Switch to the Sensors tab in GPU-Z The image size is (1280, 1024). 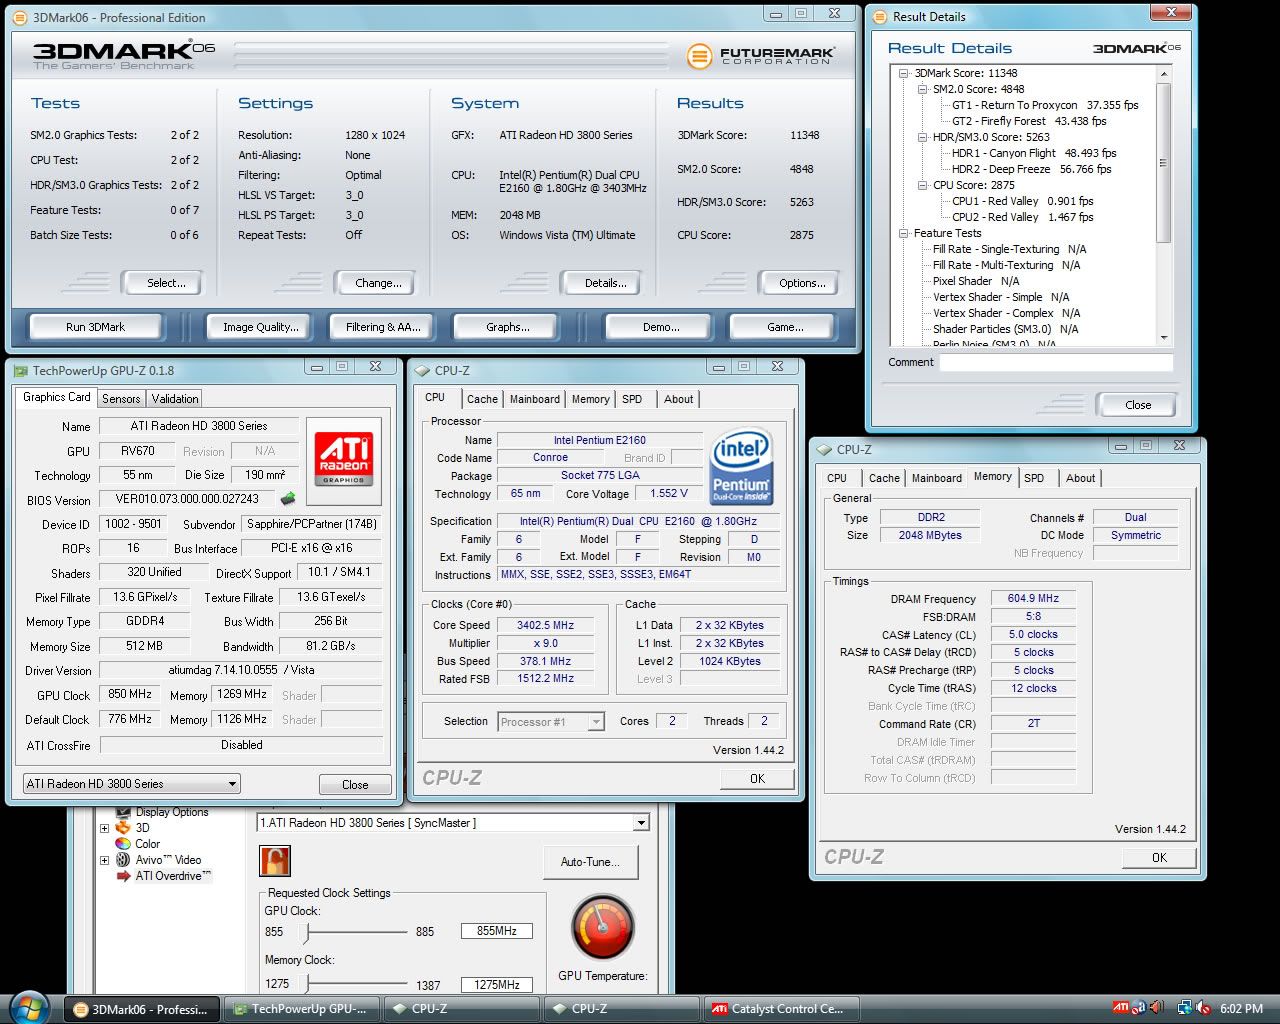tap(121, 398)
